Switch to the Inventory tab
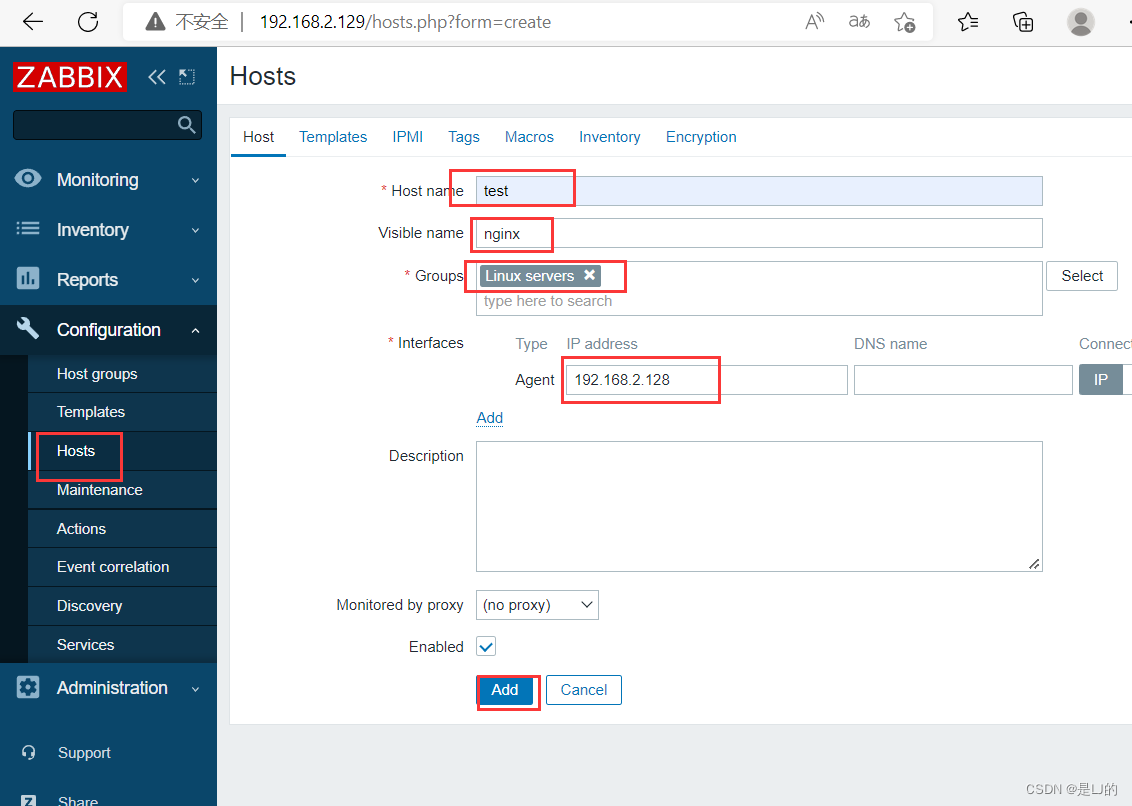 (x=609, y=137)
